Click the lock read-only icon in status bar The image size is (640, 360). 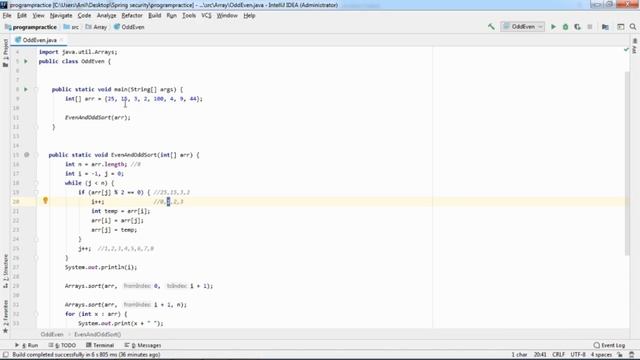pos(620,355)
